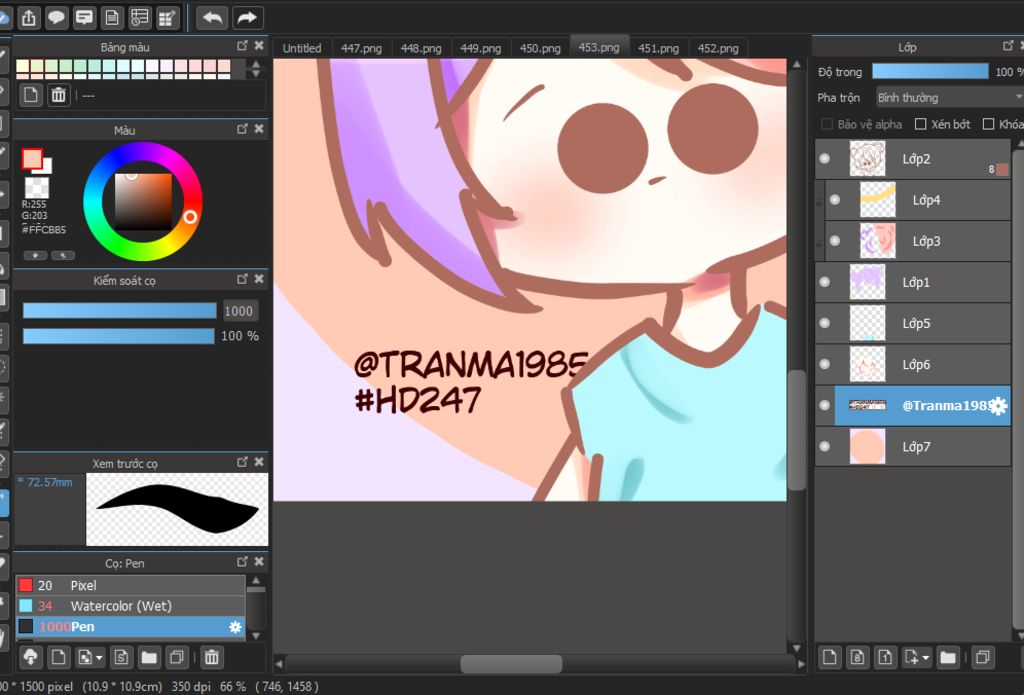Click the speech bubble icon in toolbar
1024x695 pixels.
tap(57, 18)
